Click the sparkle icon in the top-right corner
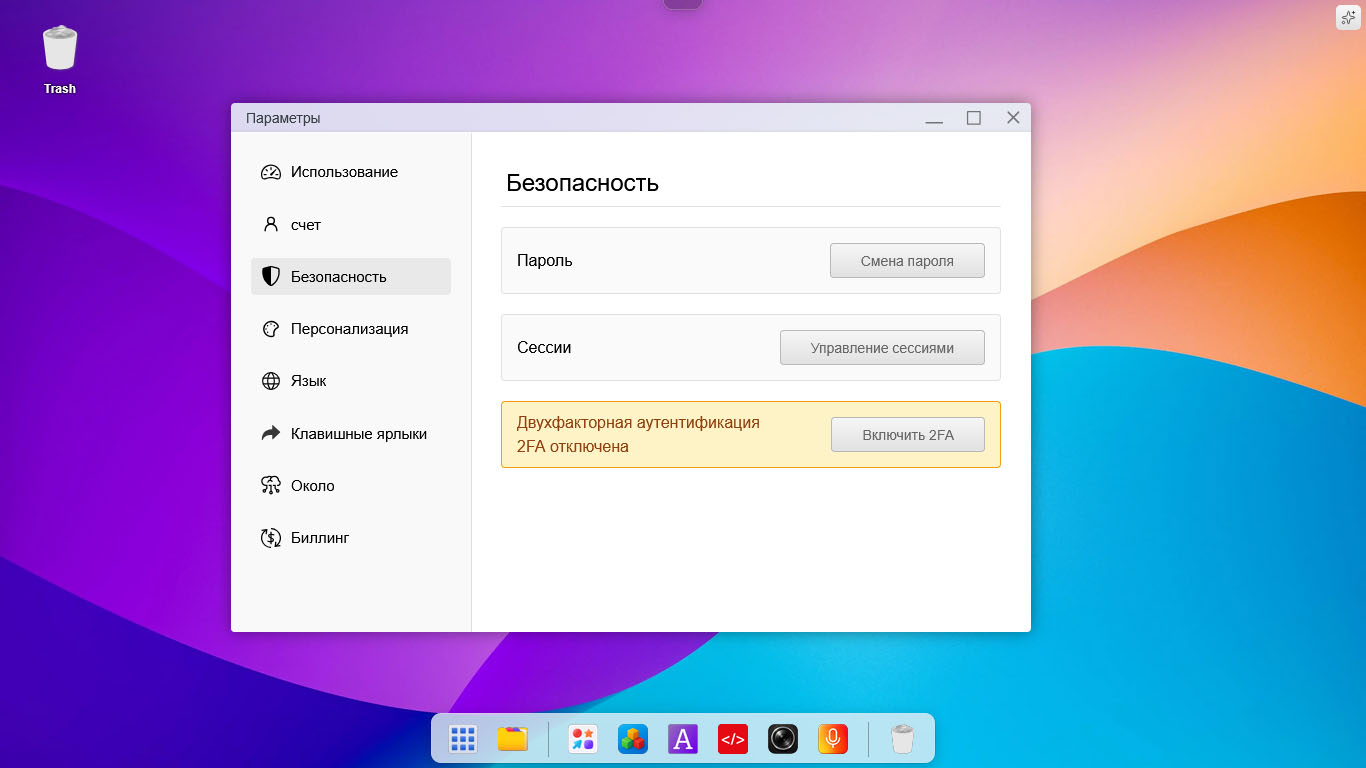1366x768 pixels. pos(1348,17)
